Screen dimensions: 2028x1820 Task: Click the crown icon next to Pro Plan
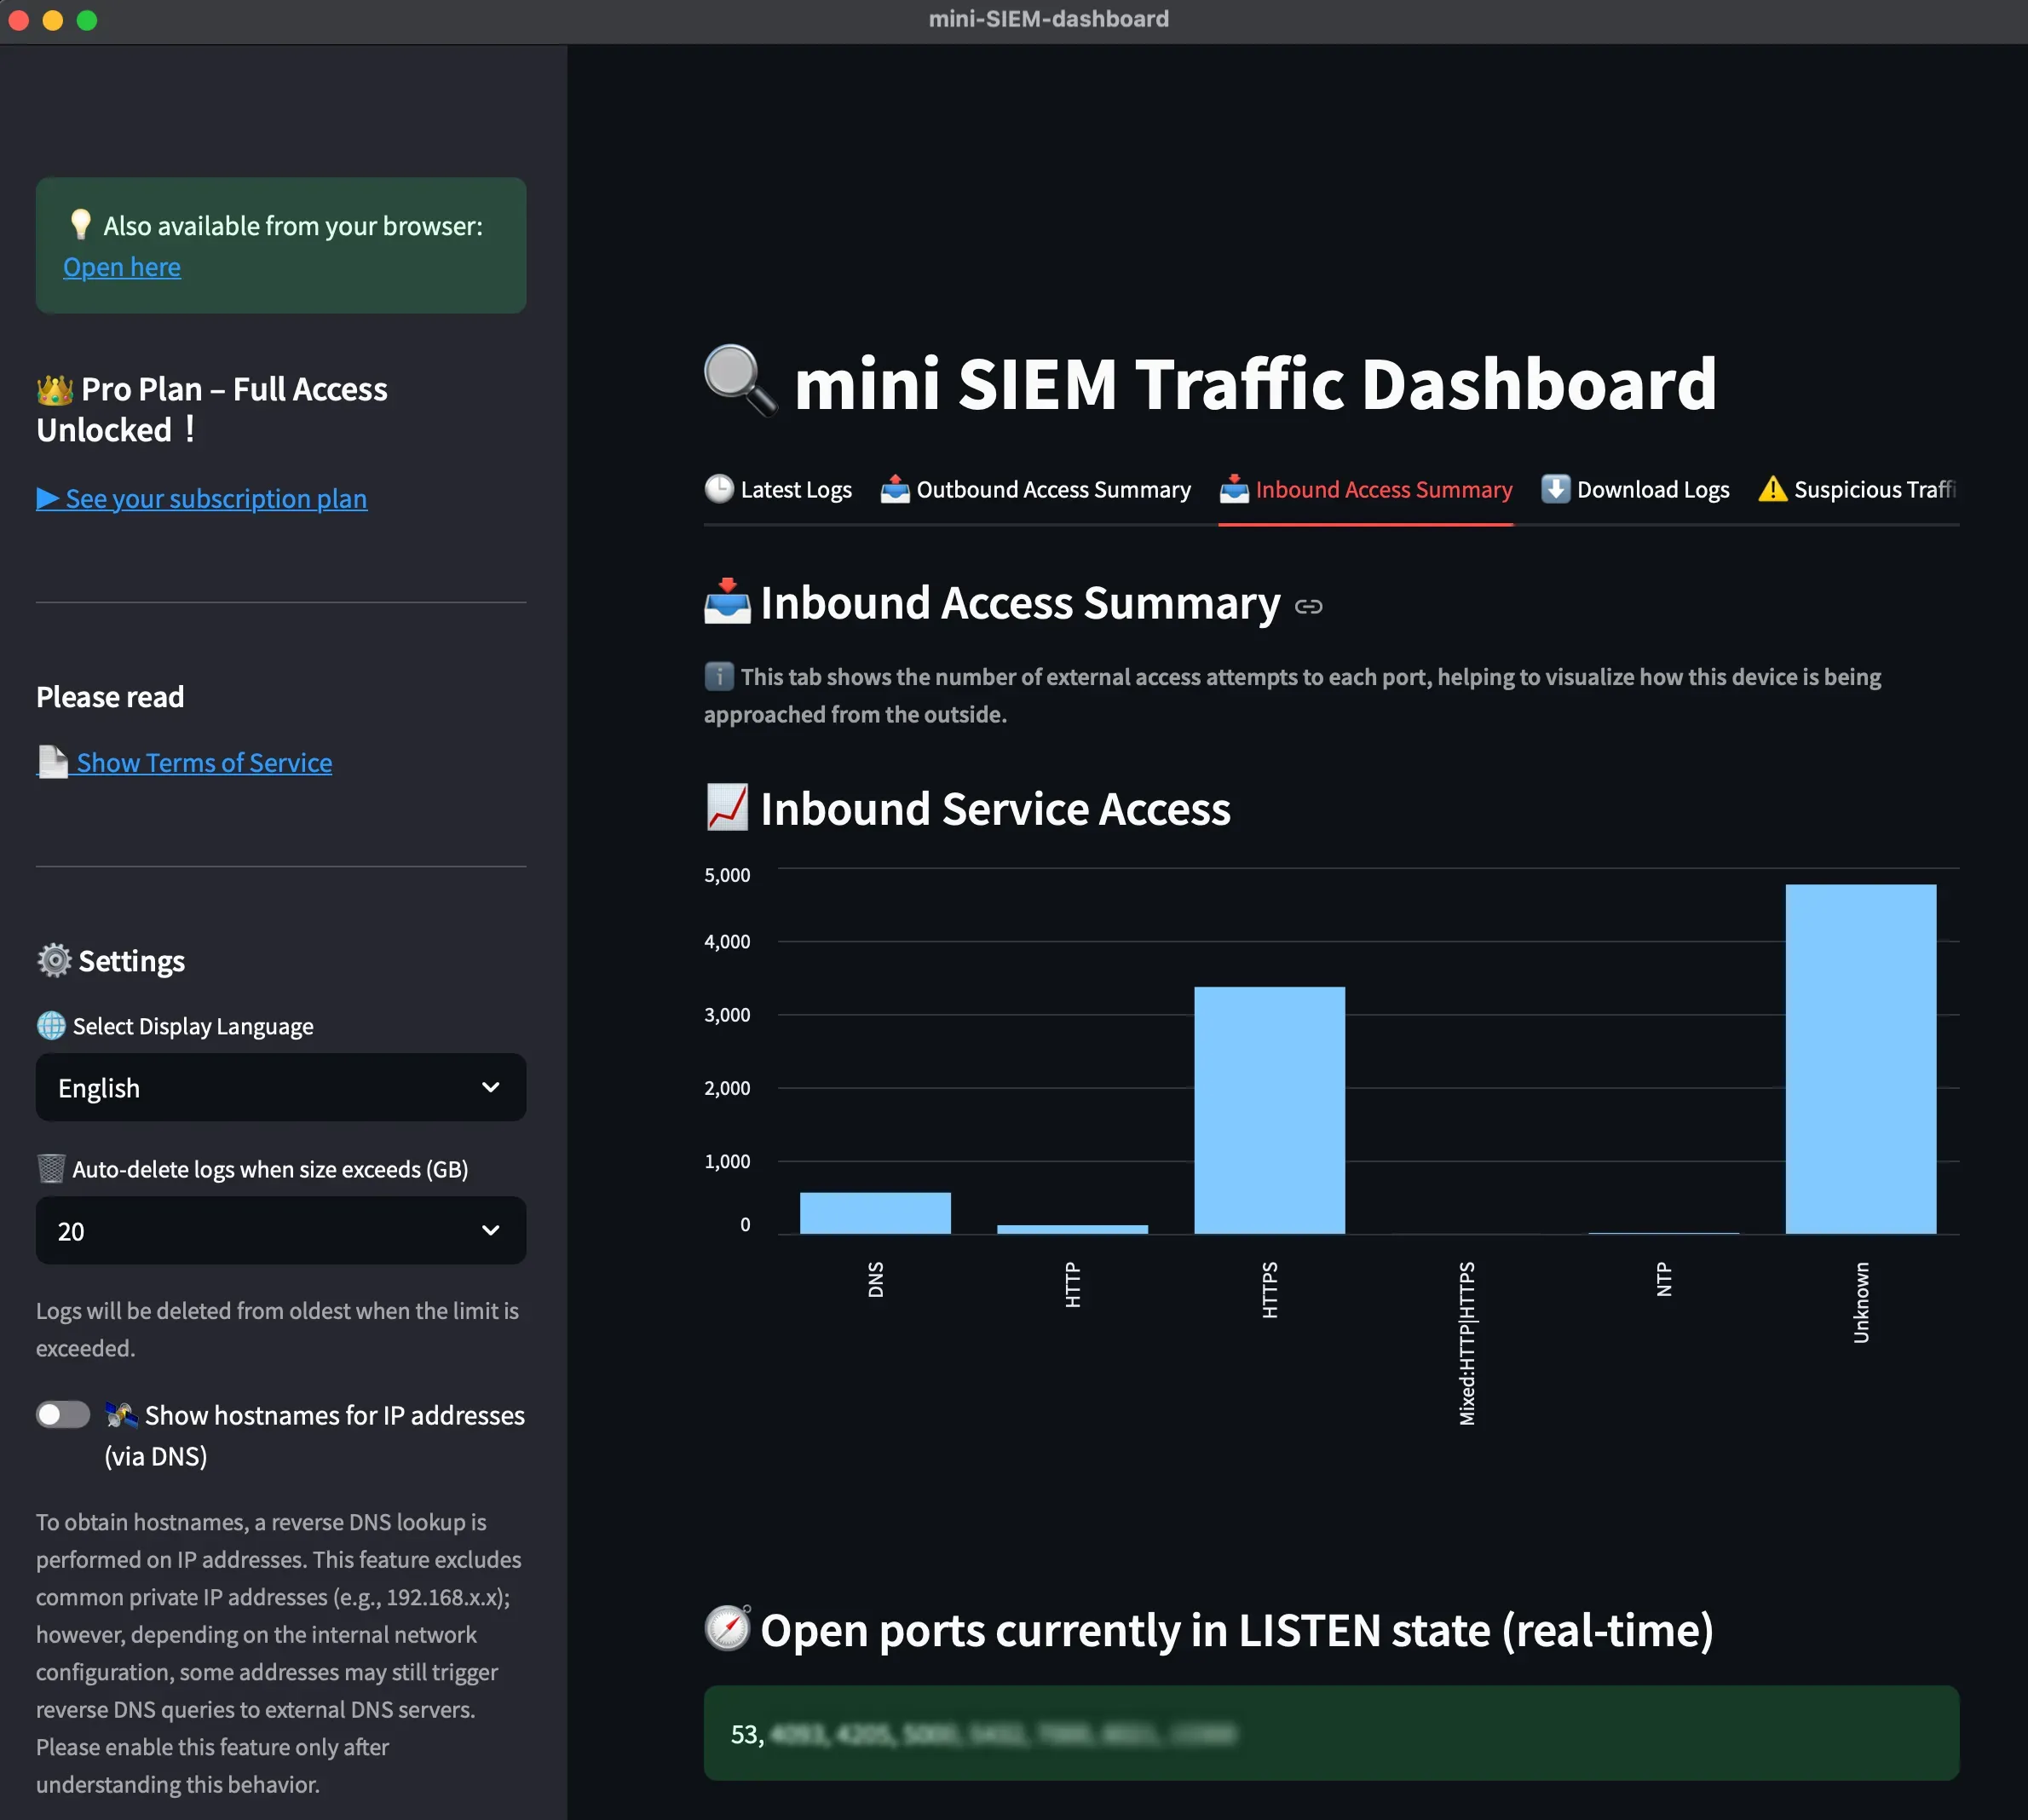55,390
